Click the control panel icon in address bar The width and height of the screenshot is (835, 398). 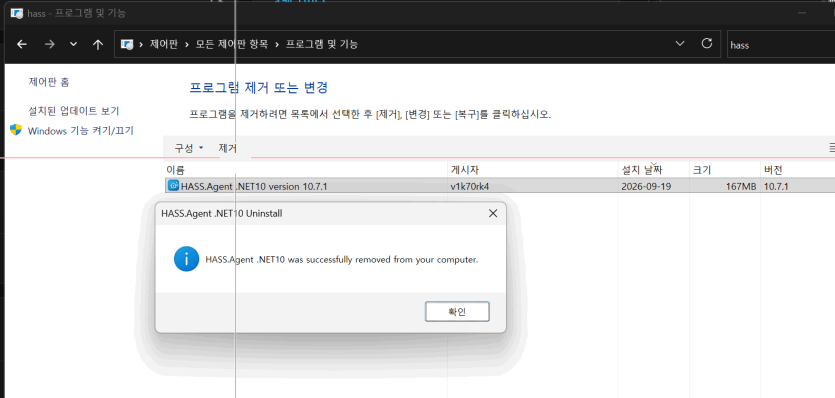(x=127, y=45)
